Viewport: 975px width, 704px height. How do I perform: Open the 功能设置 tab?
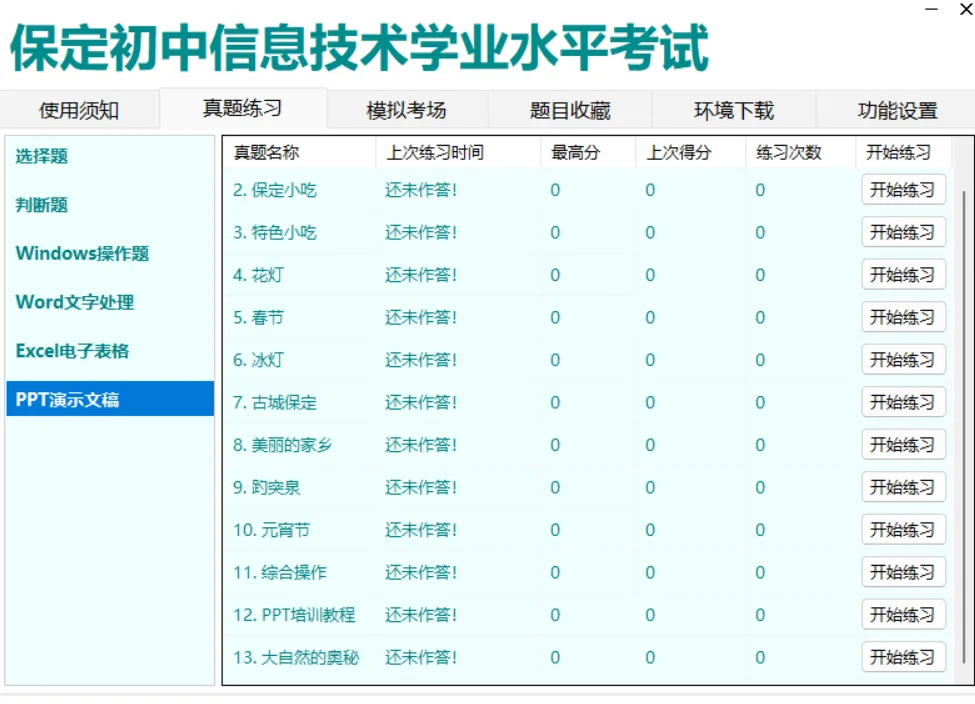click(896, 110)
